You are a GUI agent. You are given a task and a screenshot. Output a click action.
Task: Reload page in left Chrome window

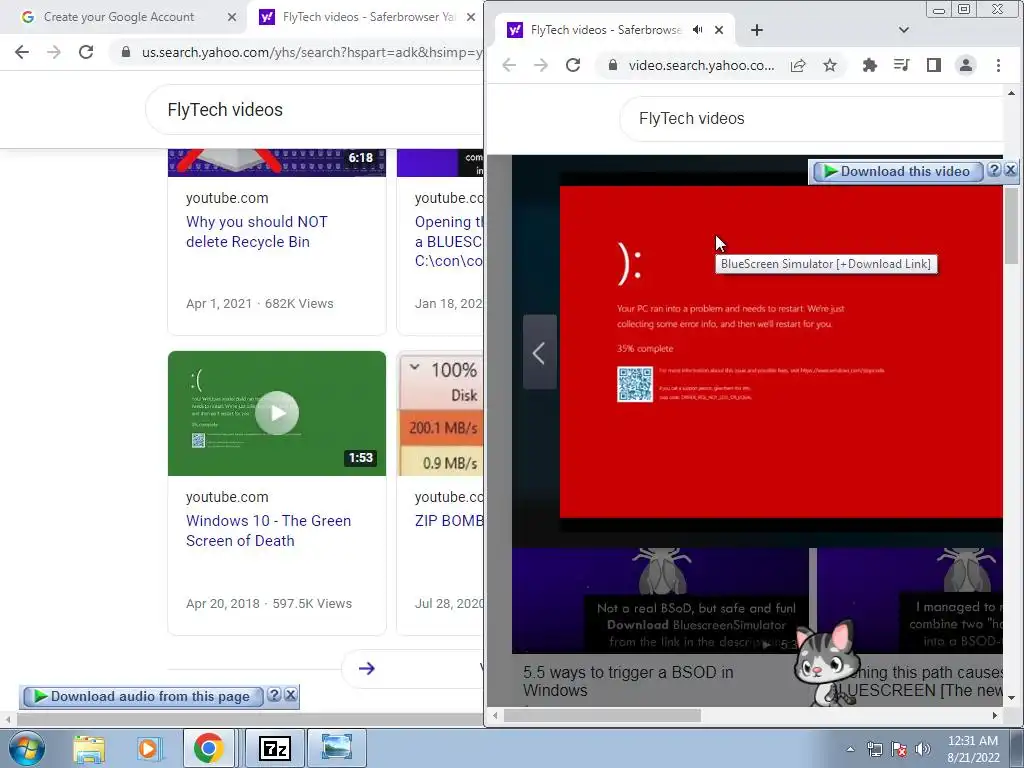tap(86, 52)
